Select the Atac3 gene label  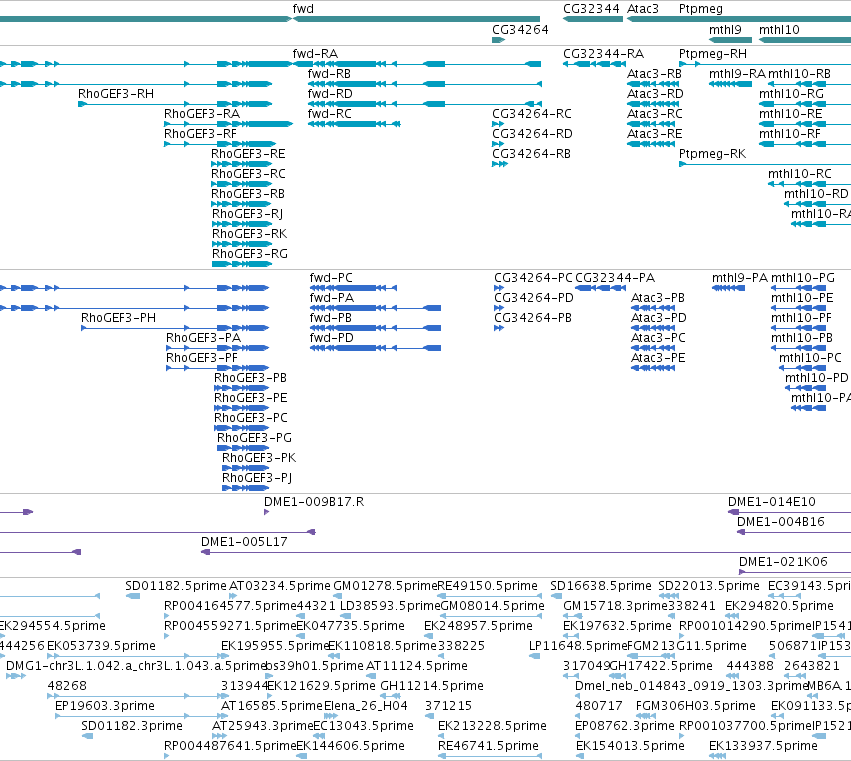[643, 9]
